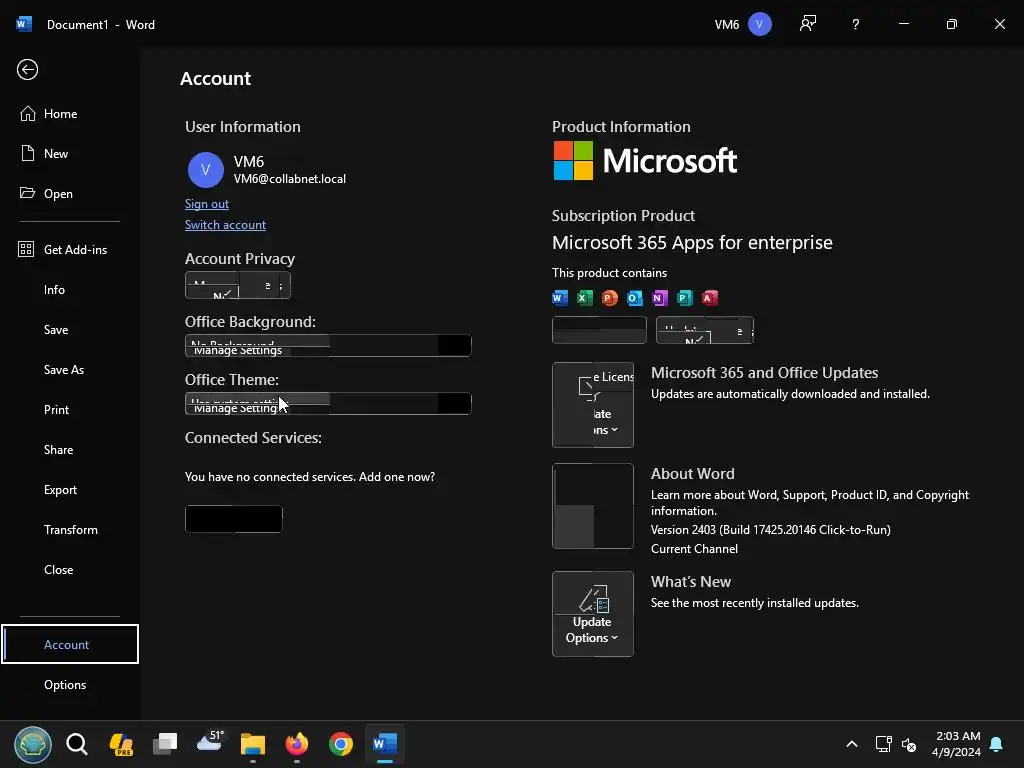Click the user avatar beside VM6@collabnet.local
The image size is (1024, 768).
(206, 170)
